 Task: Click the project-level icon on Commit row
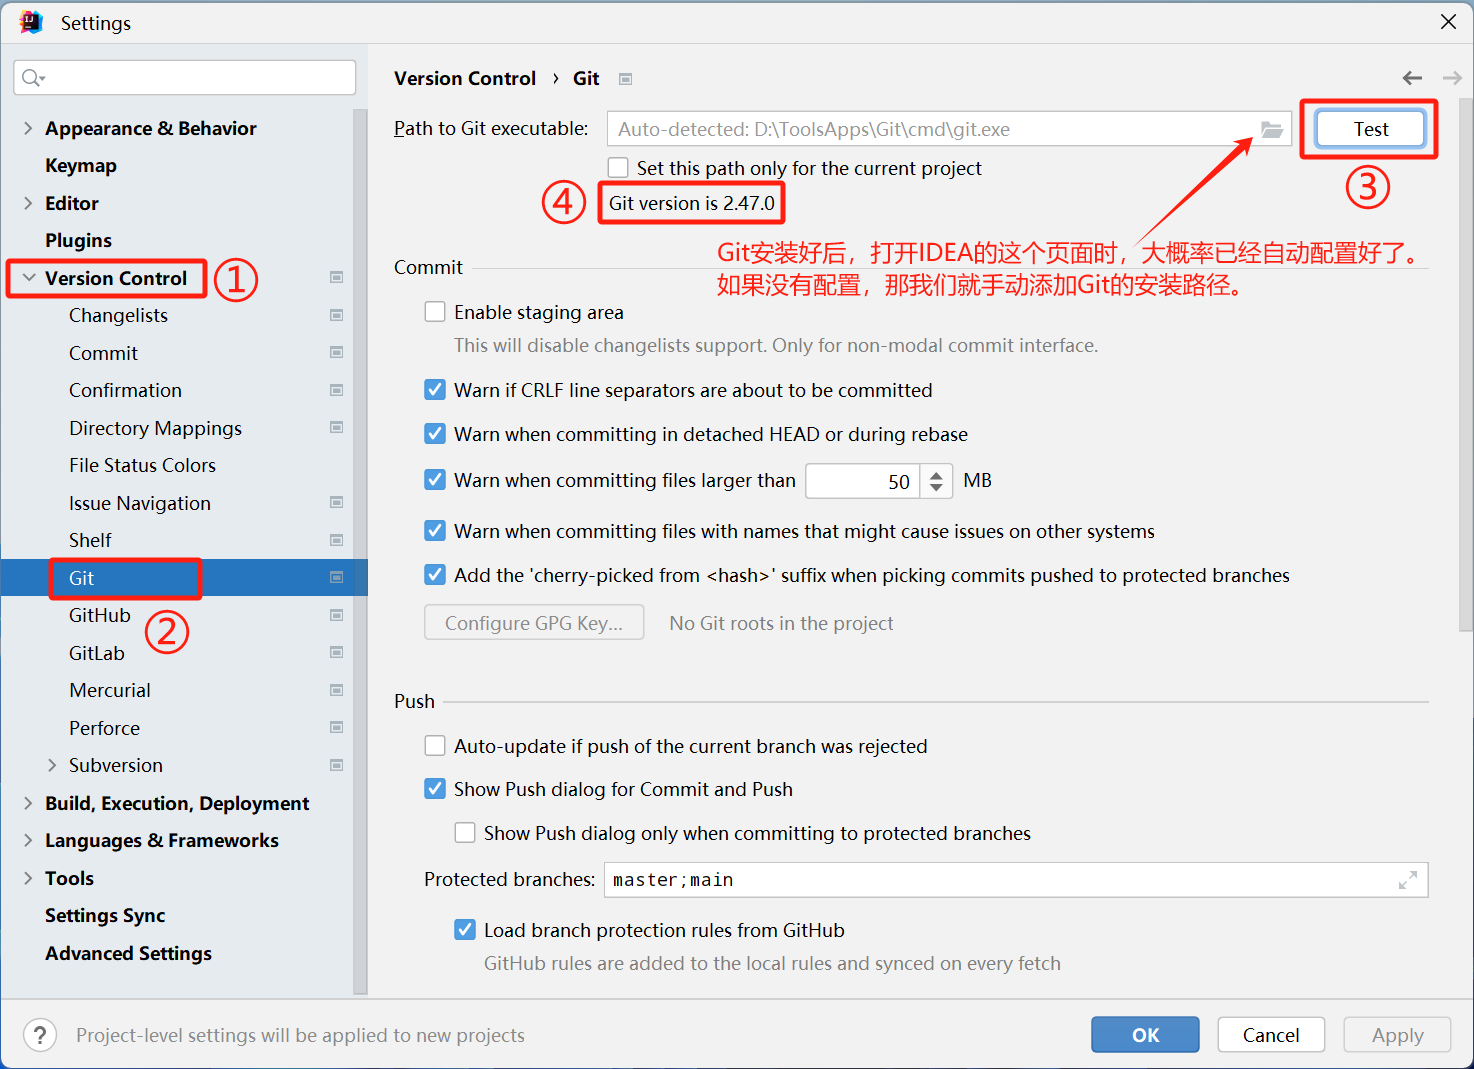click(337, 353)
